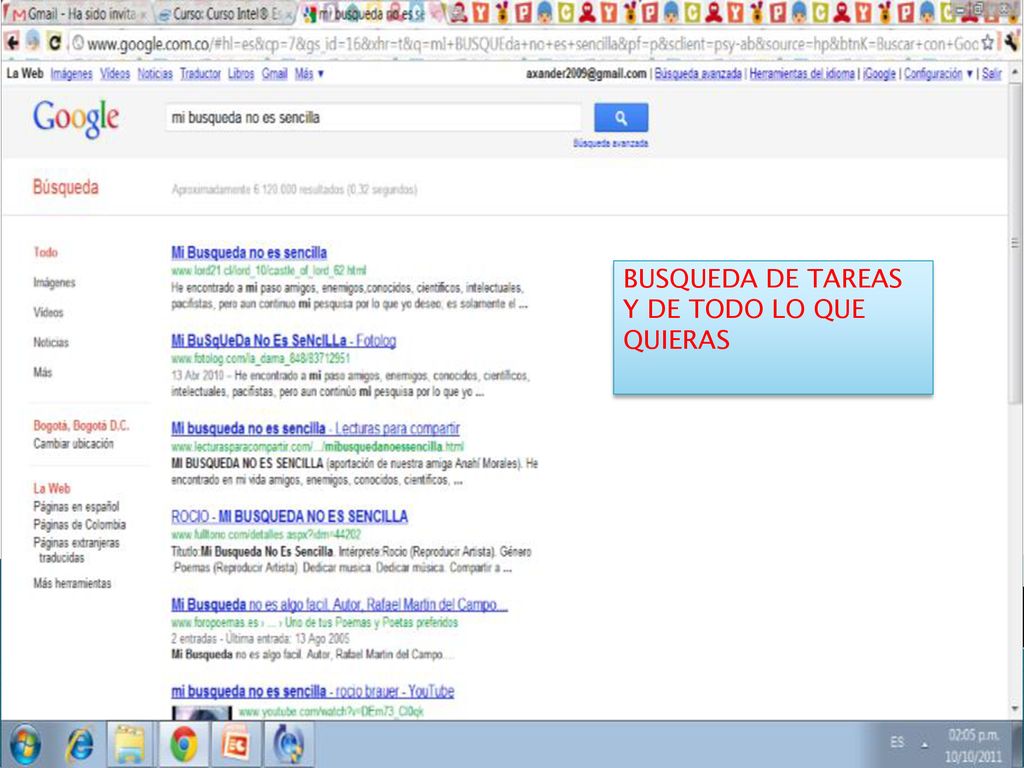This screenshot has width=1024, height=768.
Task: Click the BUSQUEDA DE TAREAS text box
Action: [x=773, y=327]
